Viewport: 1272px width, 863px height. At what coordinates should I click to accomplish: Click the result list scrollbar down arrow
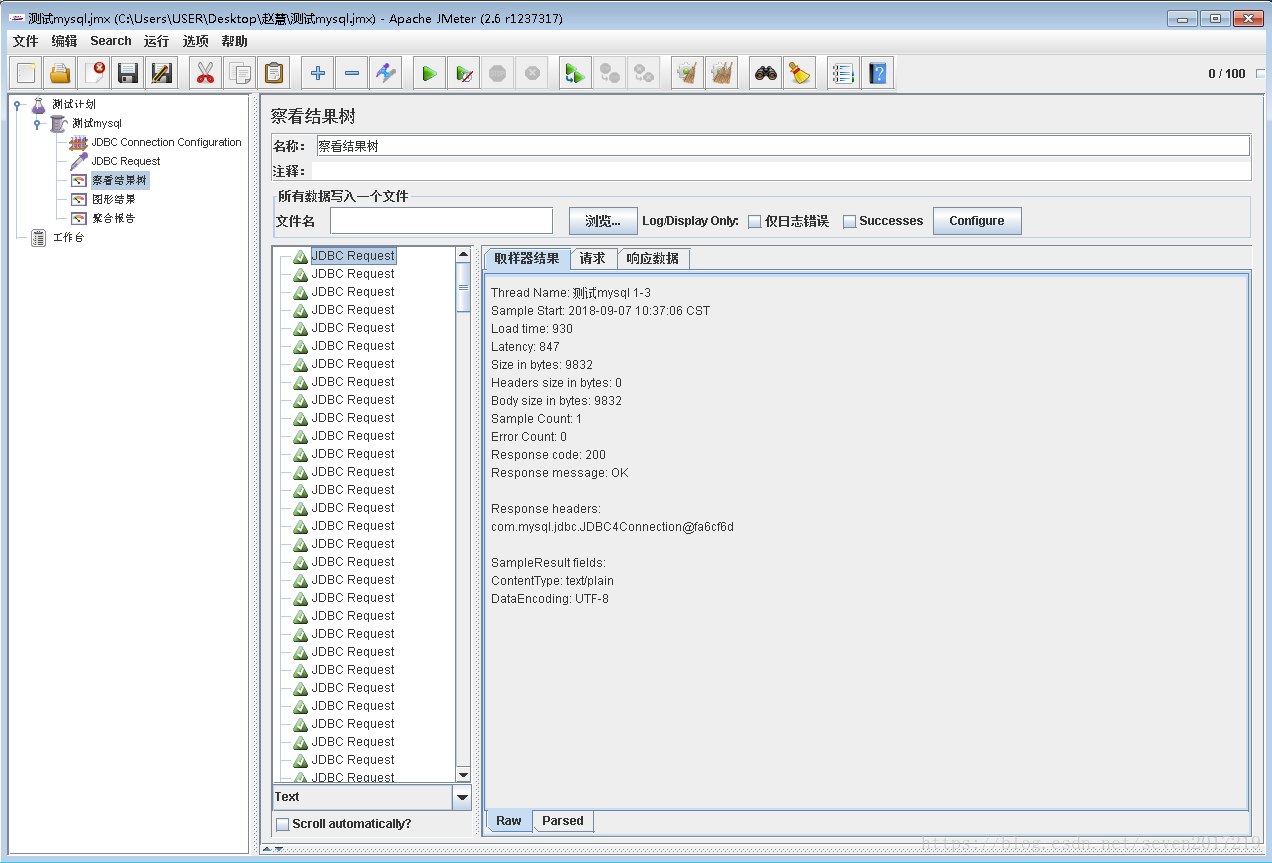point(463,775)
